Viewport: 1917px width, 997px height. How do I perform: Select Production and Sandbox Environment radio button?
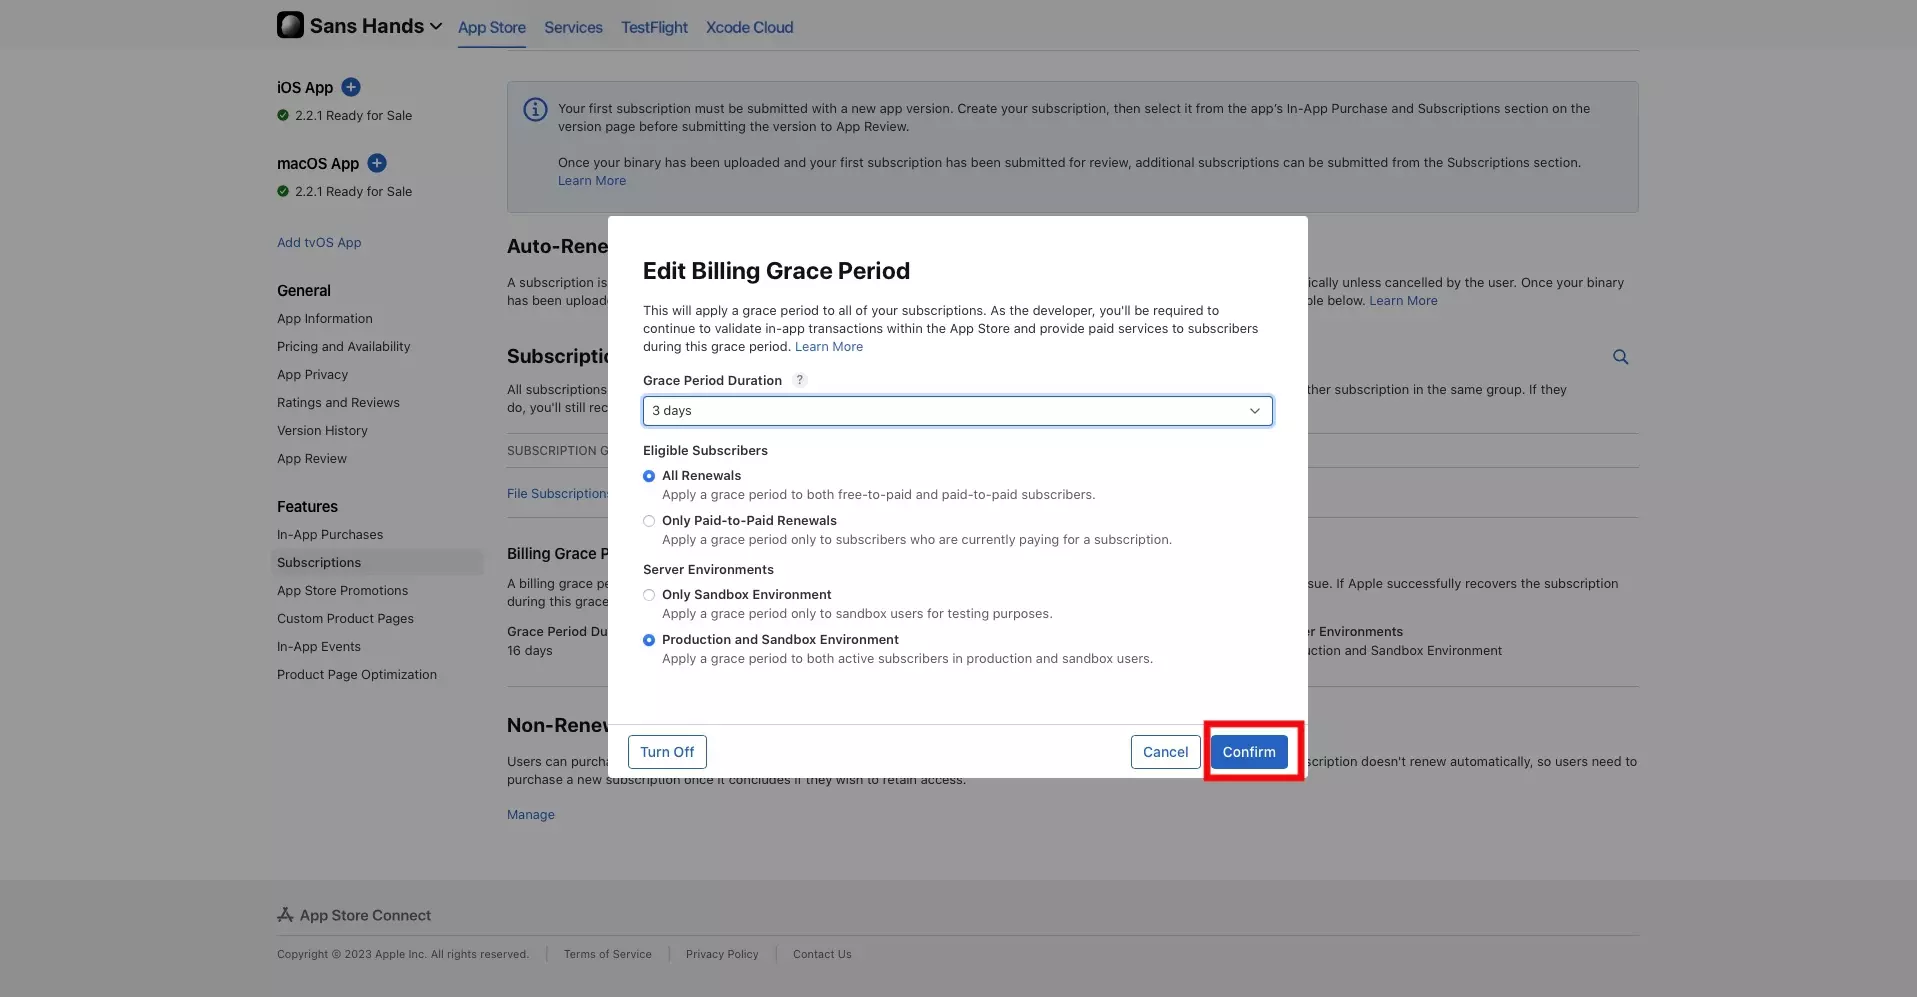[x=649, y=640]
